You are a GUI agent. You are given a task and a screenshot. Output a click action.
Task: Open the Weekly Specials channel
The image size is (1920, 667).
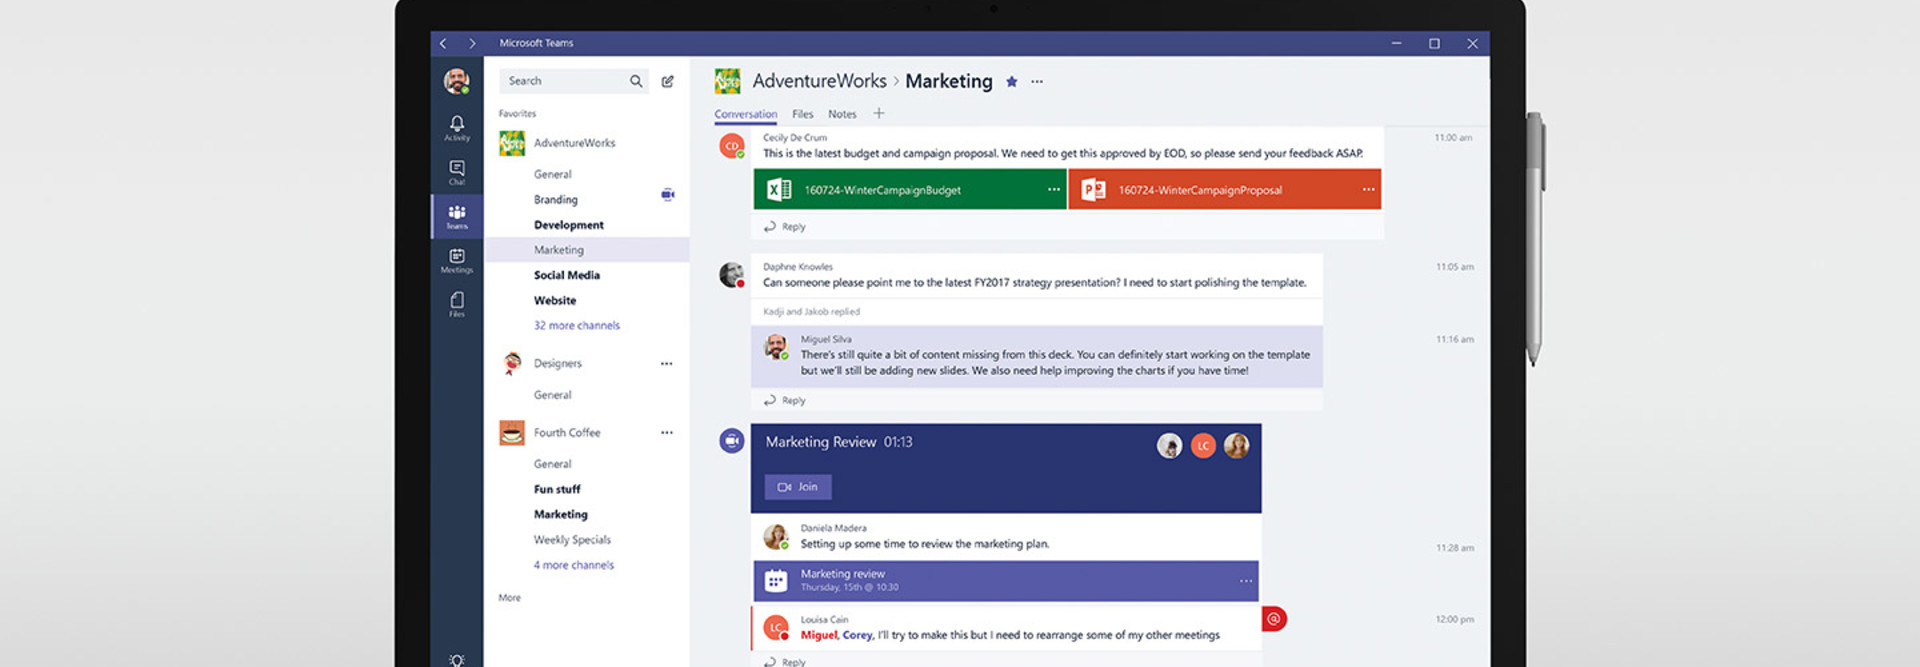[x=572, y=540]
